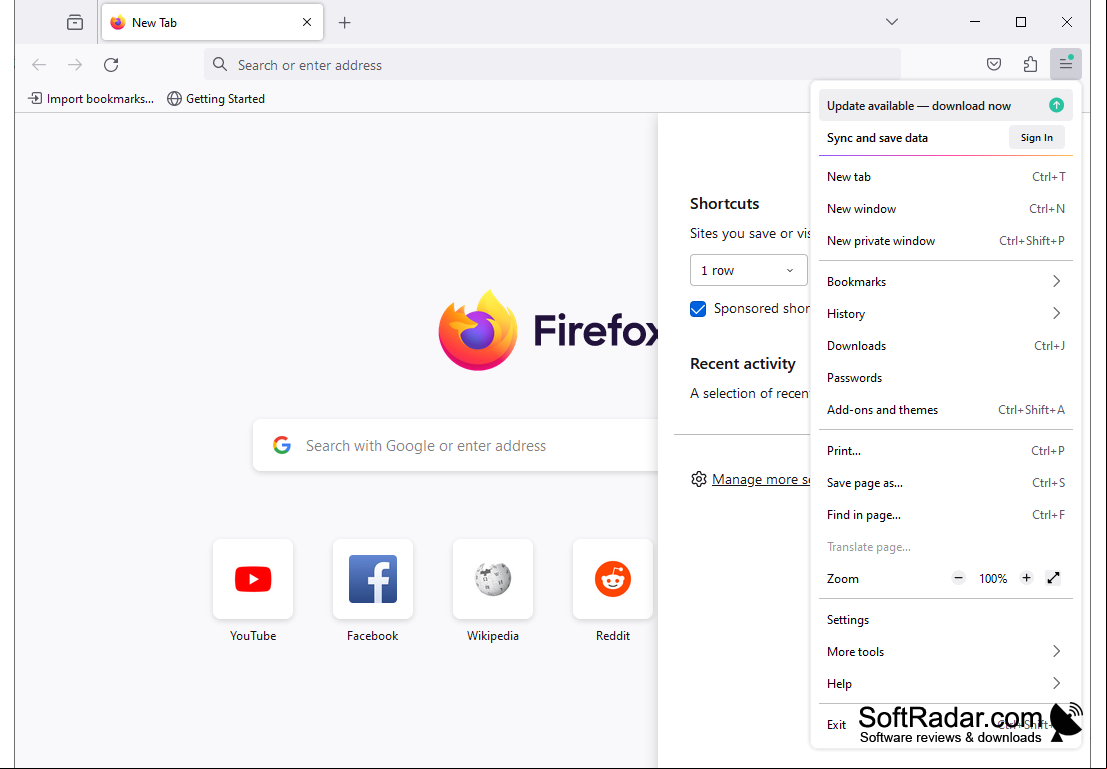Screen dimensions: 1107x769
Task: Go back one page
Action: 39,65
